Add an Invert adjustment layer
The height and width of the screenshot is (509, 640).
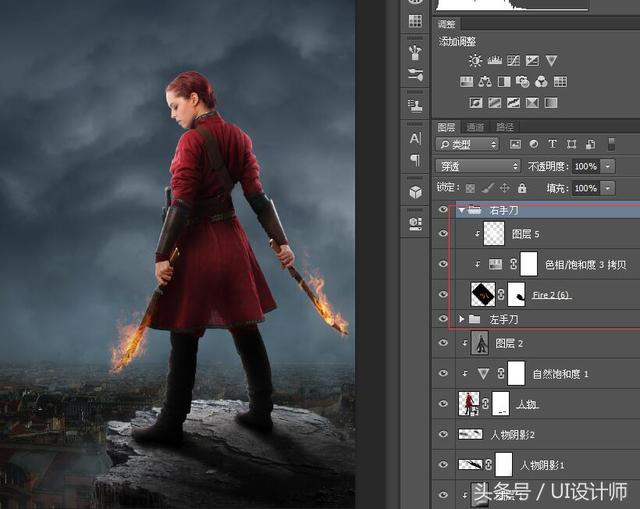(476, 102)
